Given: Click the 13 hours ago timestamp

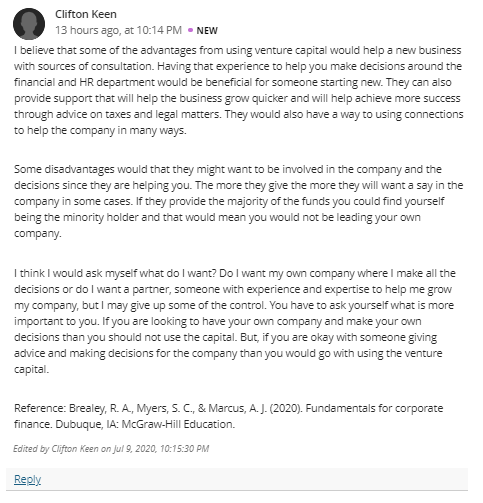Looking at the screenshot, I should click(x=118, y=30).
